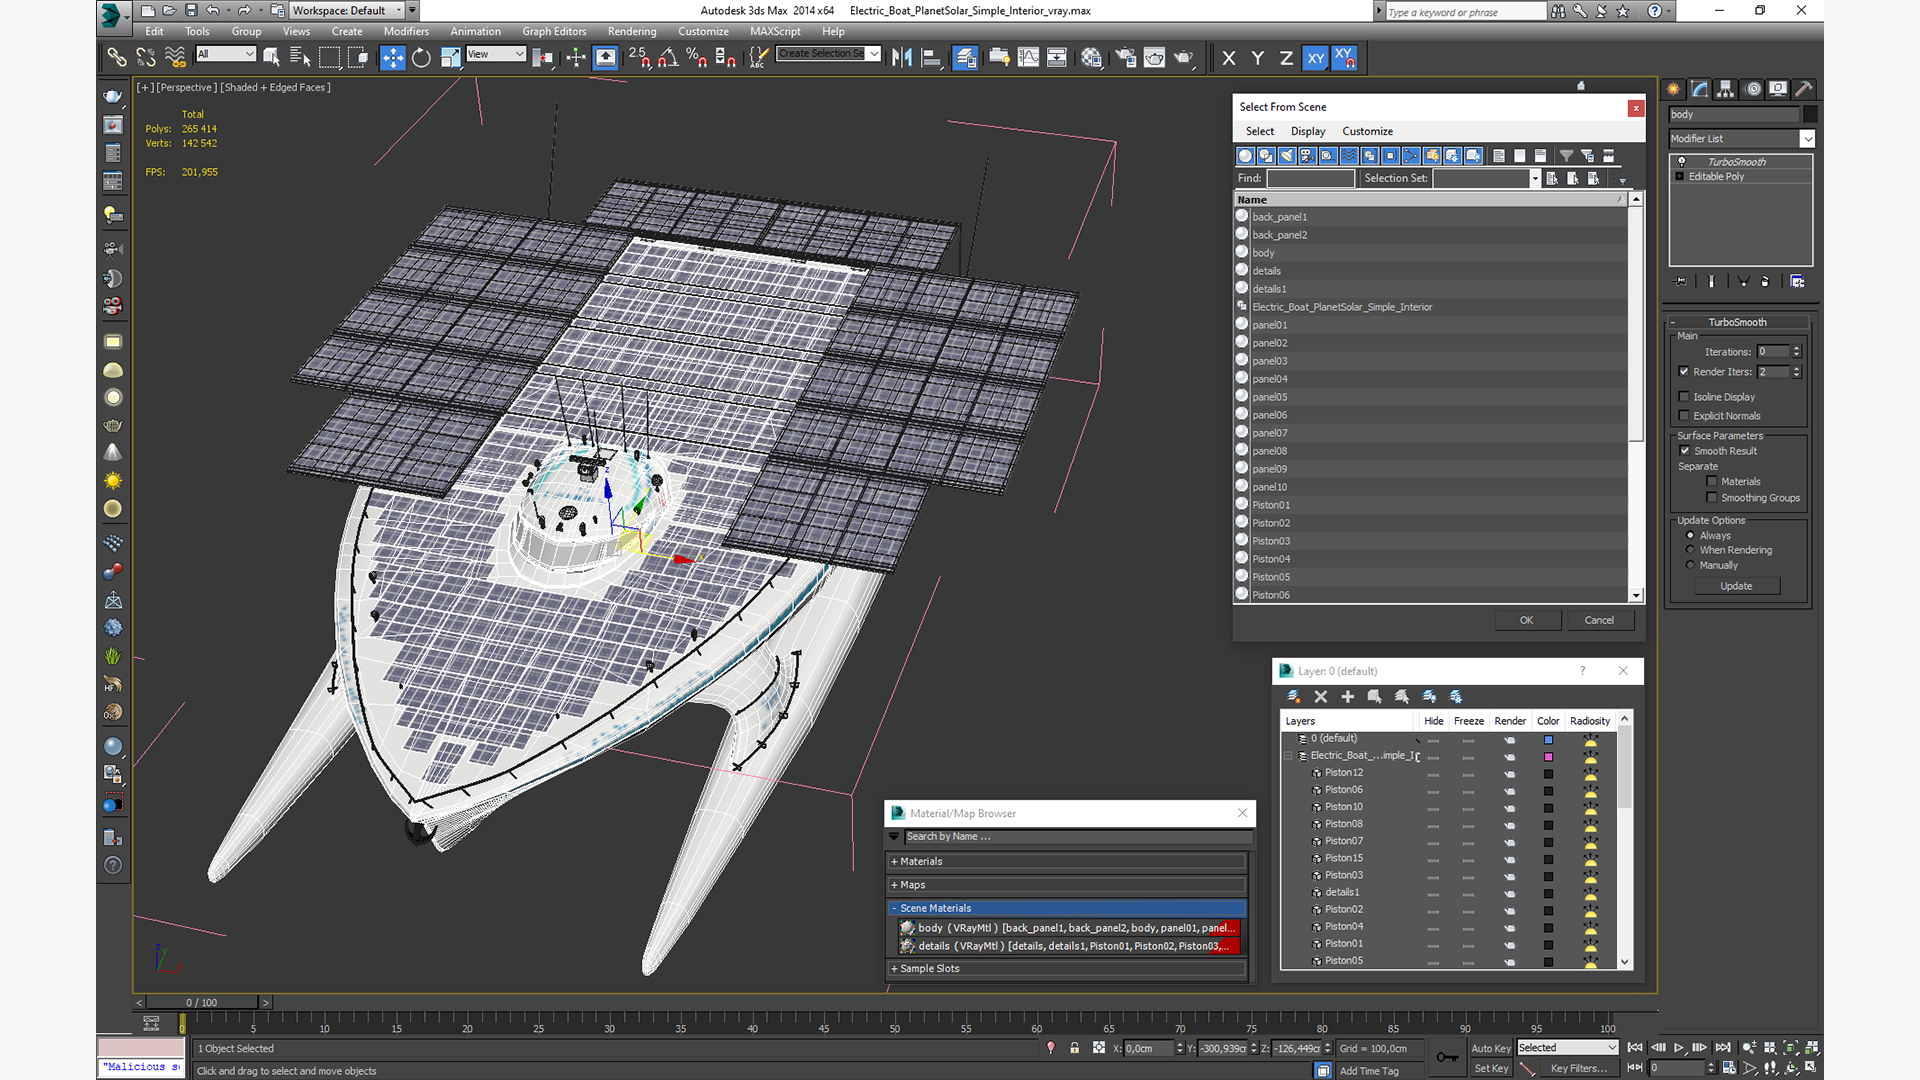Click OK in the Select From Scene dialog

(x=1526, y=620)
